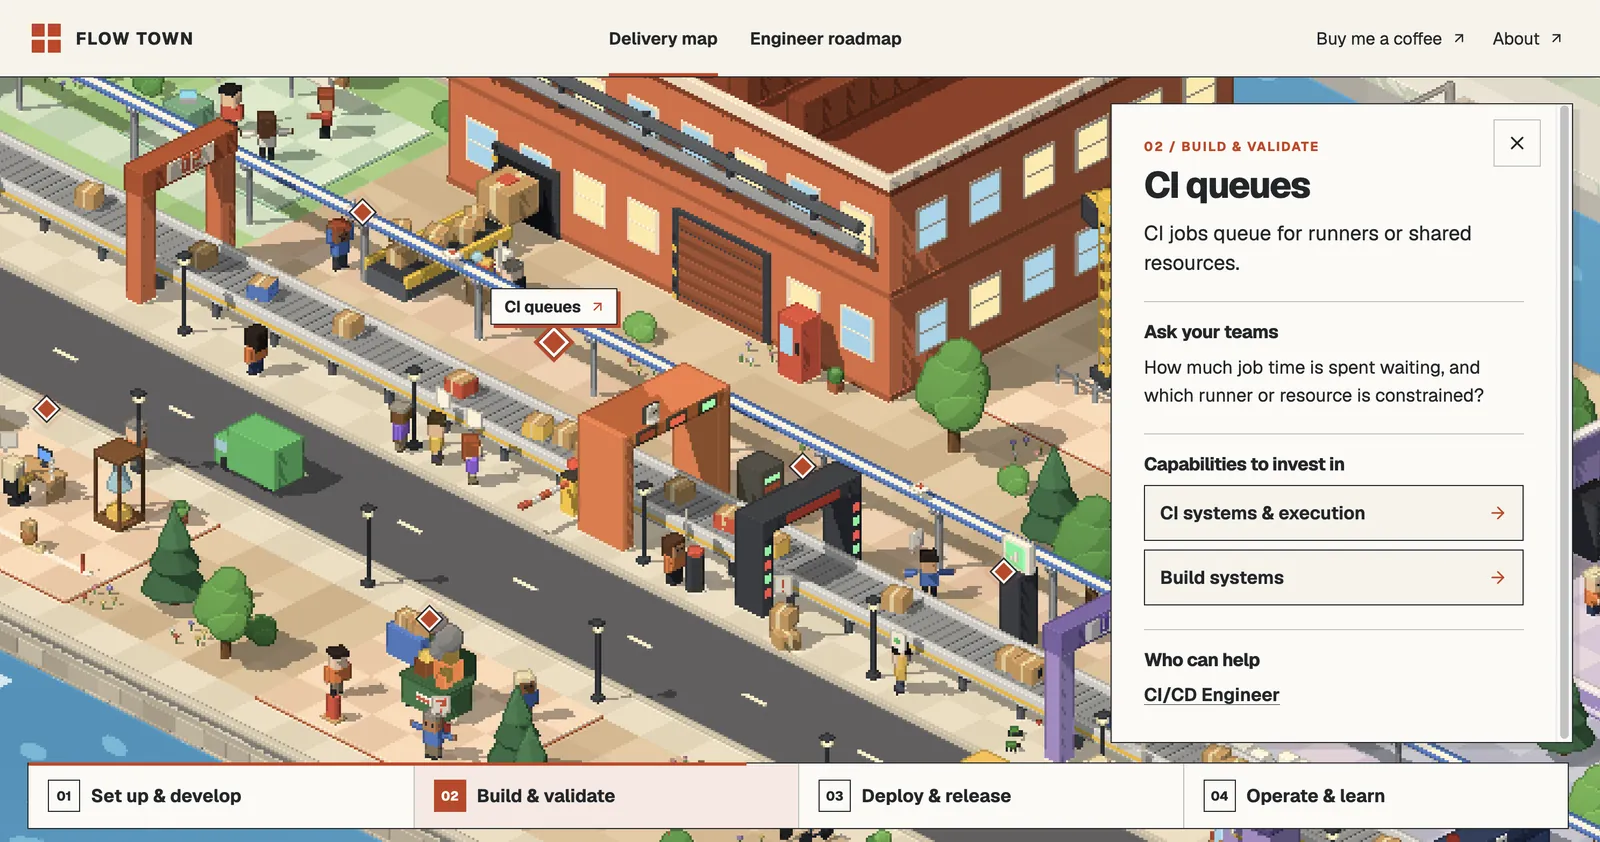
Task: Click the arrow icon in CI systems & execution
Action: (1498, 513)
